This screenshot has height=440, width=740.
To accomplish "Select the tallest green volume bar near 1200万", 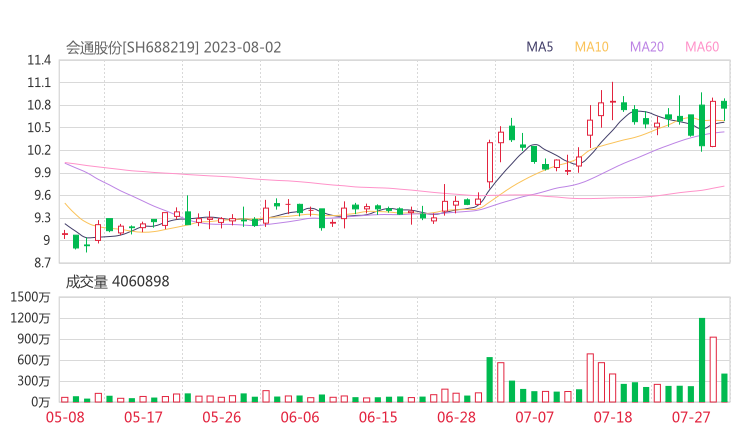I will click(702, 360).
